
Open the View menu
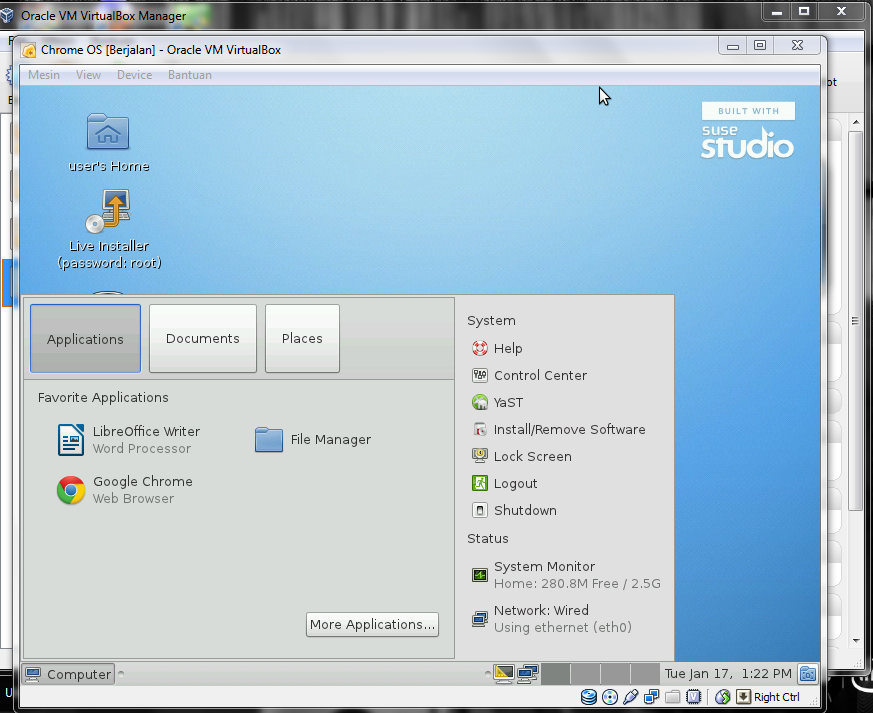[89, 75]
